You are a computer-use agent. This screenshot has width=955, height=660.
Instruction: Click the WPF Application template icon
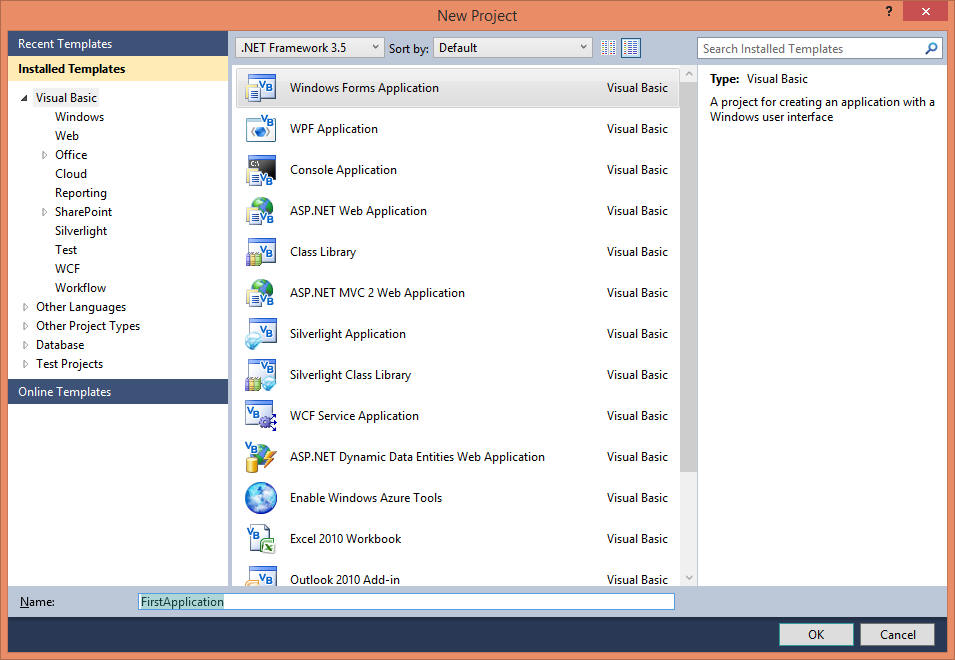coord(261,129)
